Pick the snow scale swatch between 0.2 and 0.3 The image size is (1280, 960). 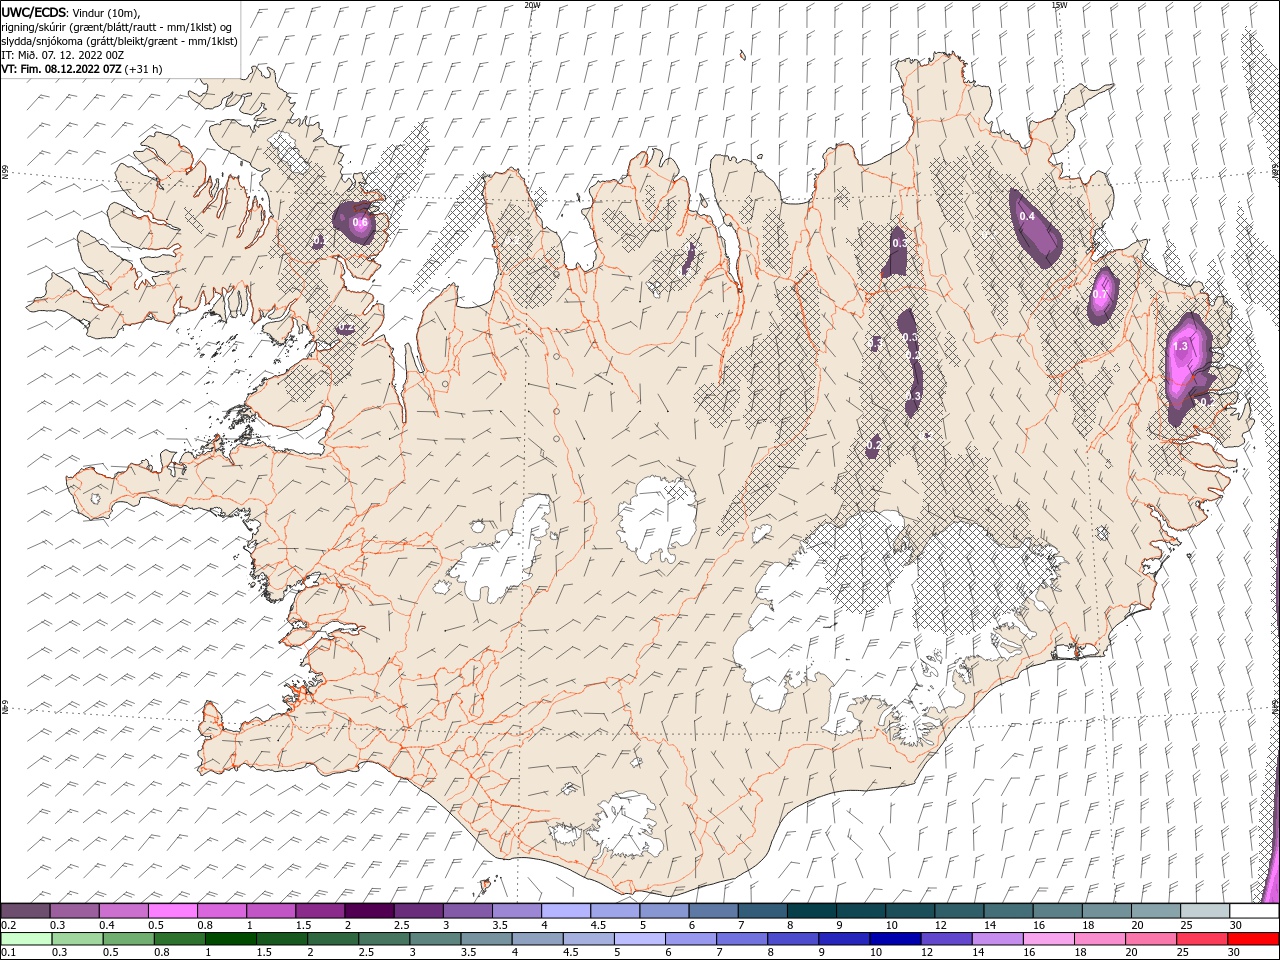click(x=25, y=911)
